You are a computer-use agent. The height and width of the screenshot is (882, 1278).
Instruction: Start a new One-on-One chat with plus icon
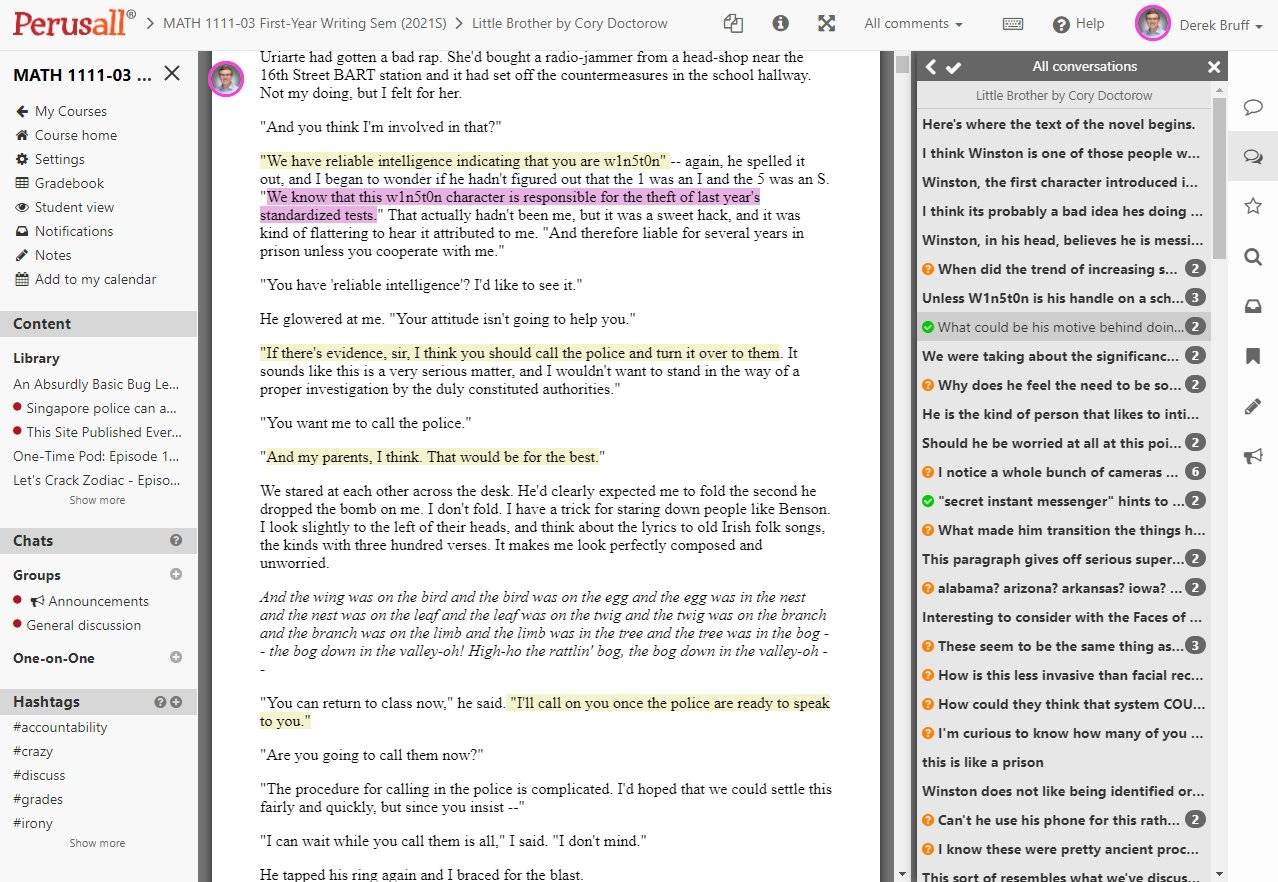point(176,657)
